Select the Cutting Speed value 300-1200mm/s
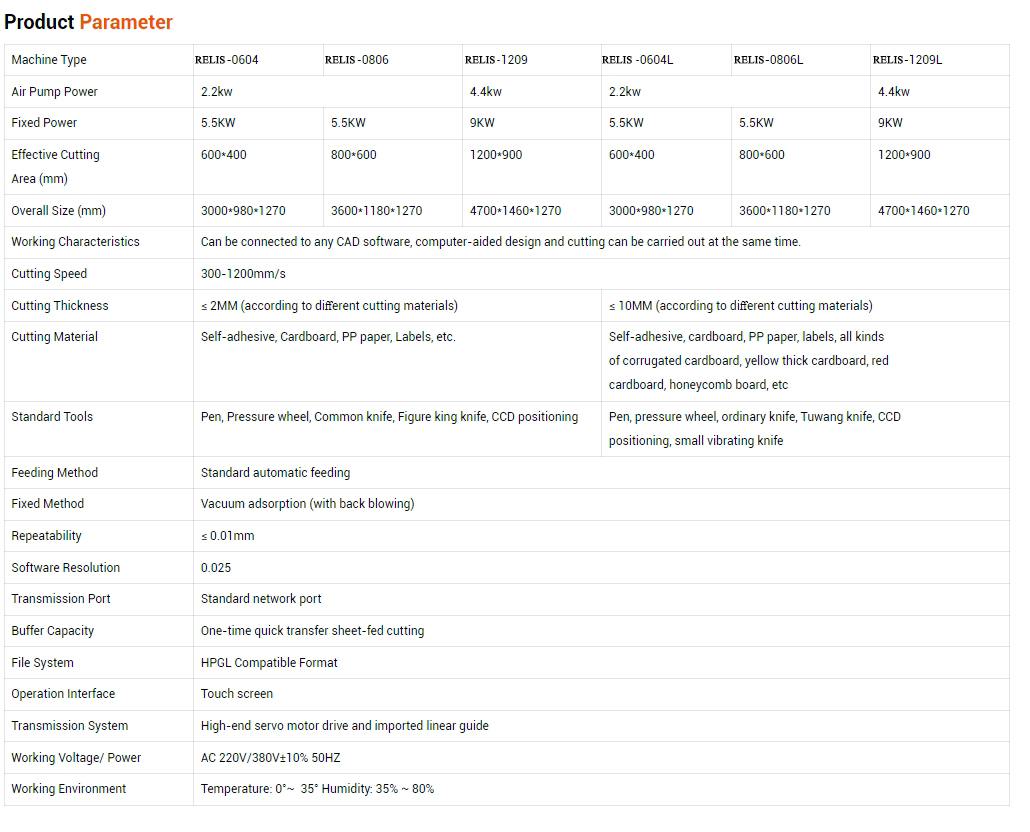The image size is (1030, 832). tap(243, 274)
